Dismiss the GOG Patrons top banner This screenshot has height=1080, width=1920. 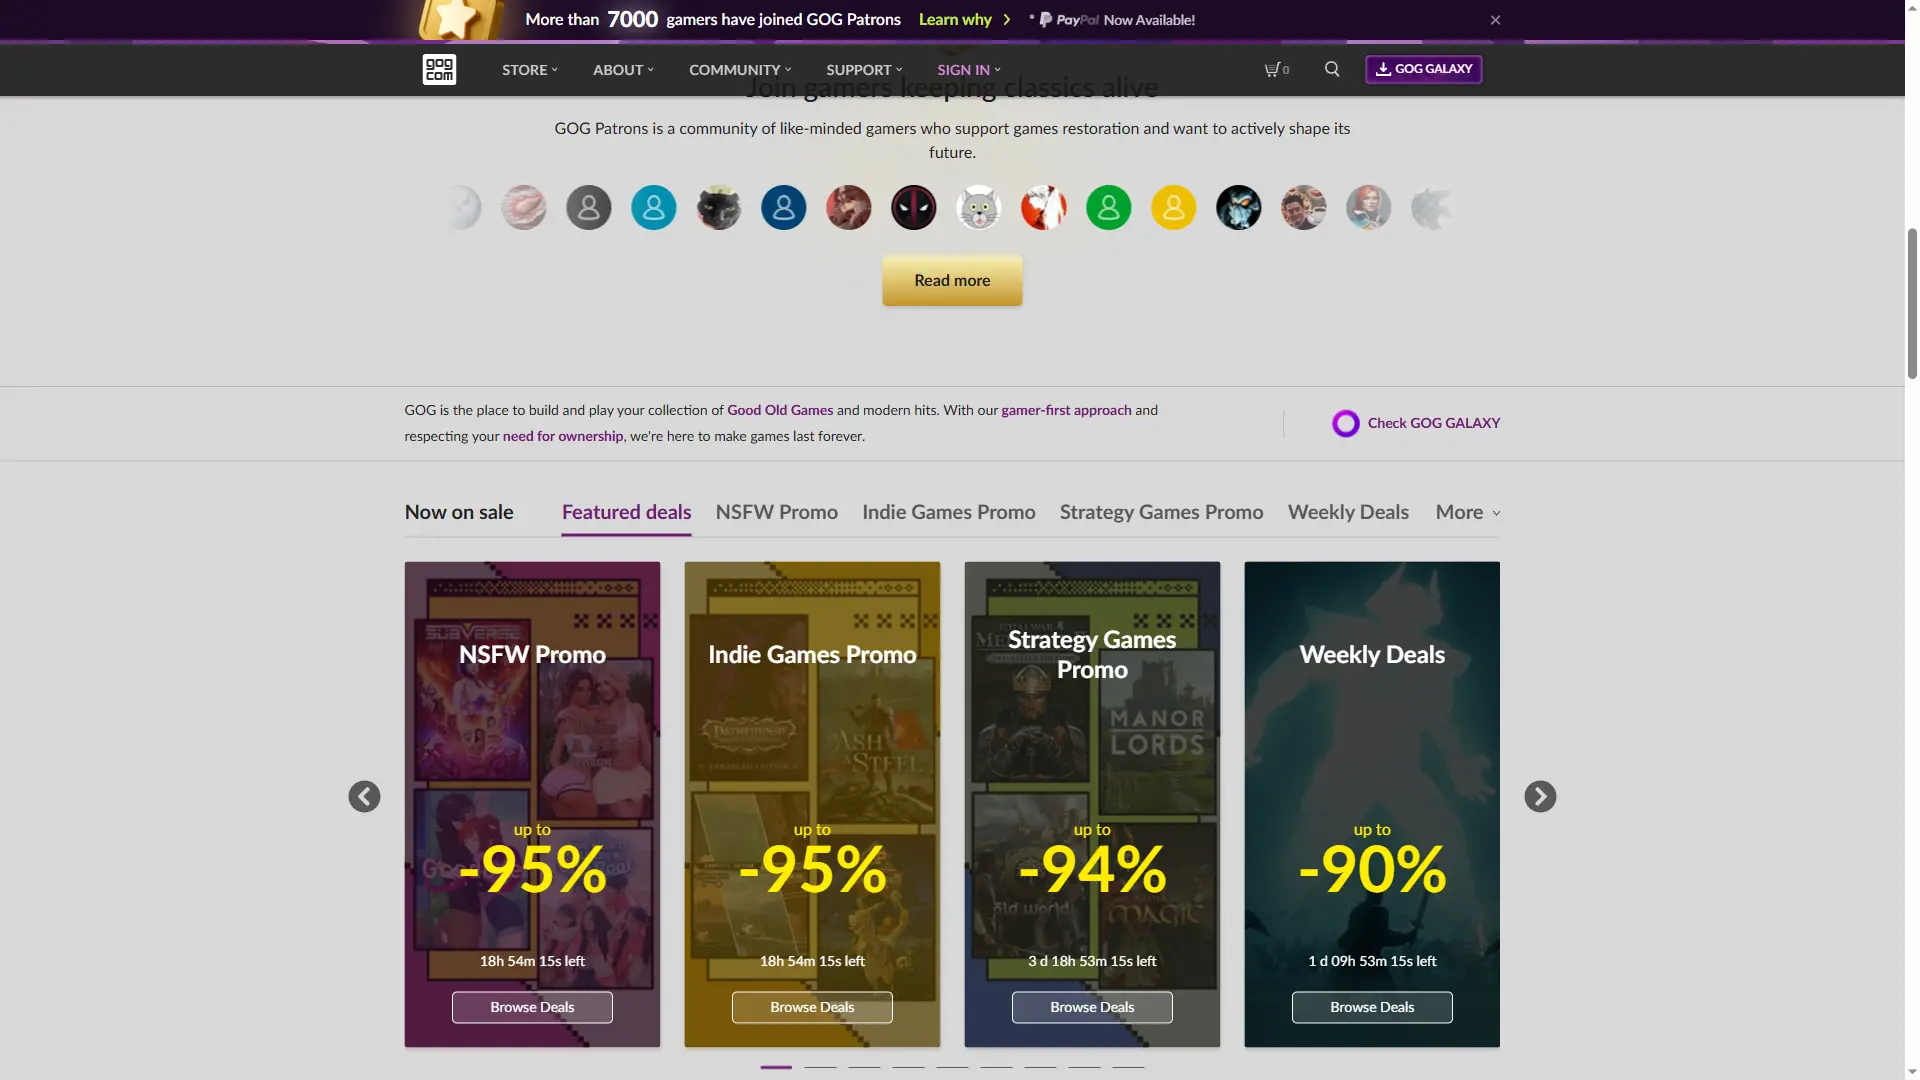(x=1495, y=20)
